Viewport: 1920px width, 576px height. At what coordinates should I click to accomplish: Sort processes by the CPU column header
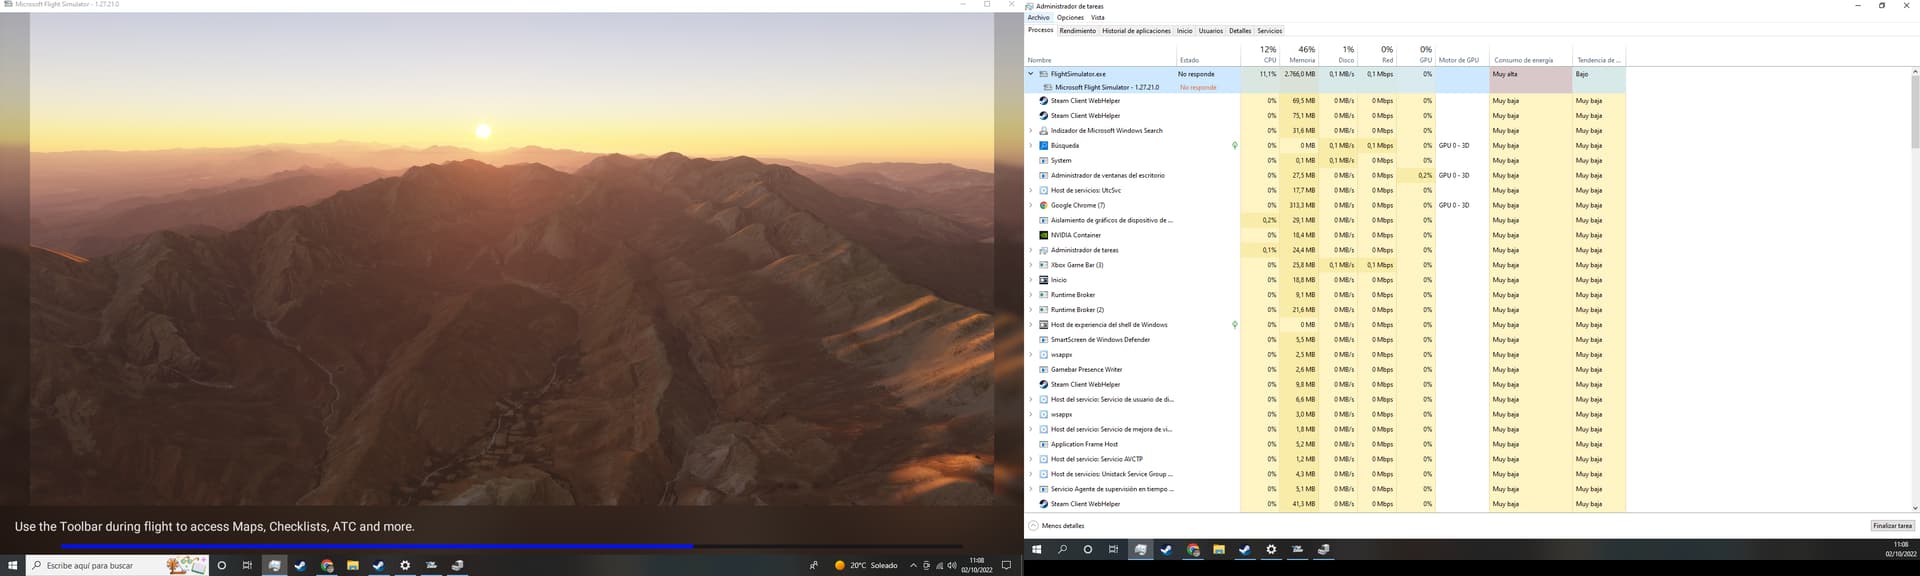click(x=1260, y=54)
